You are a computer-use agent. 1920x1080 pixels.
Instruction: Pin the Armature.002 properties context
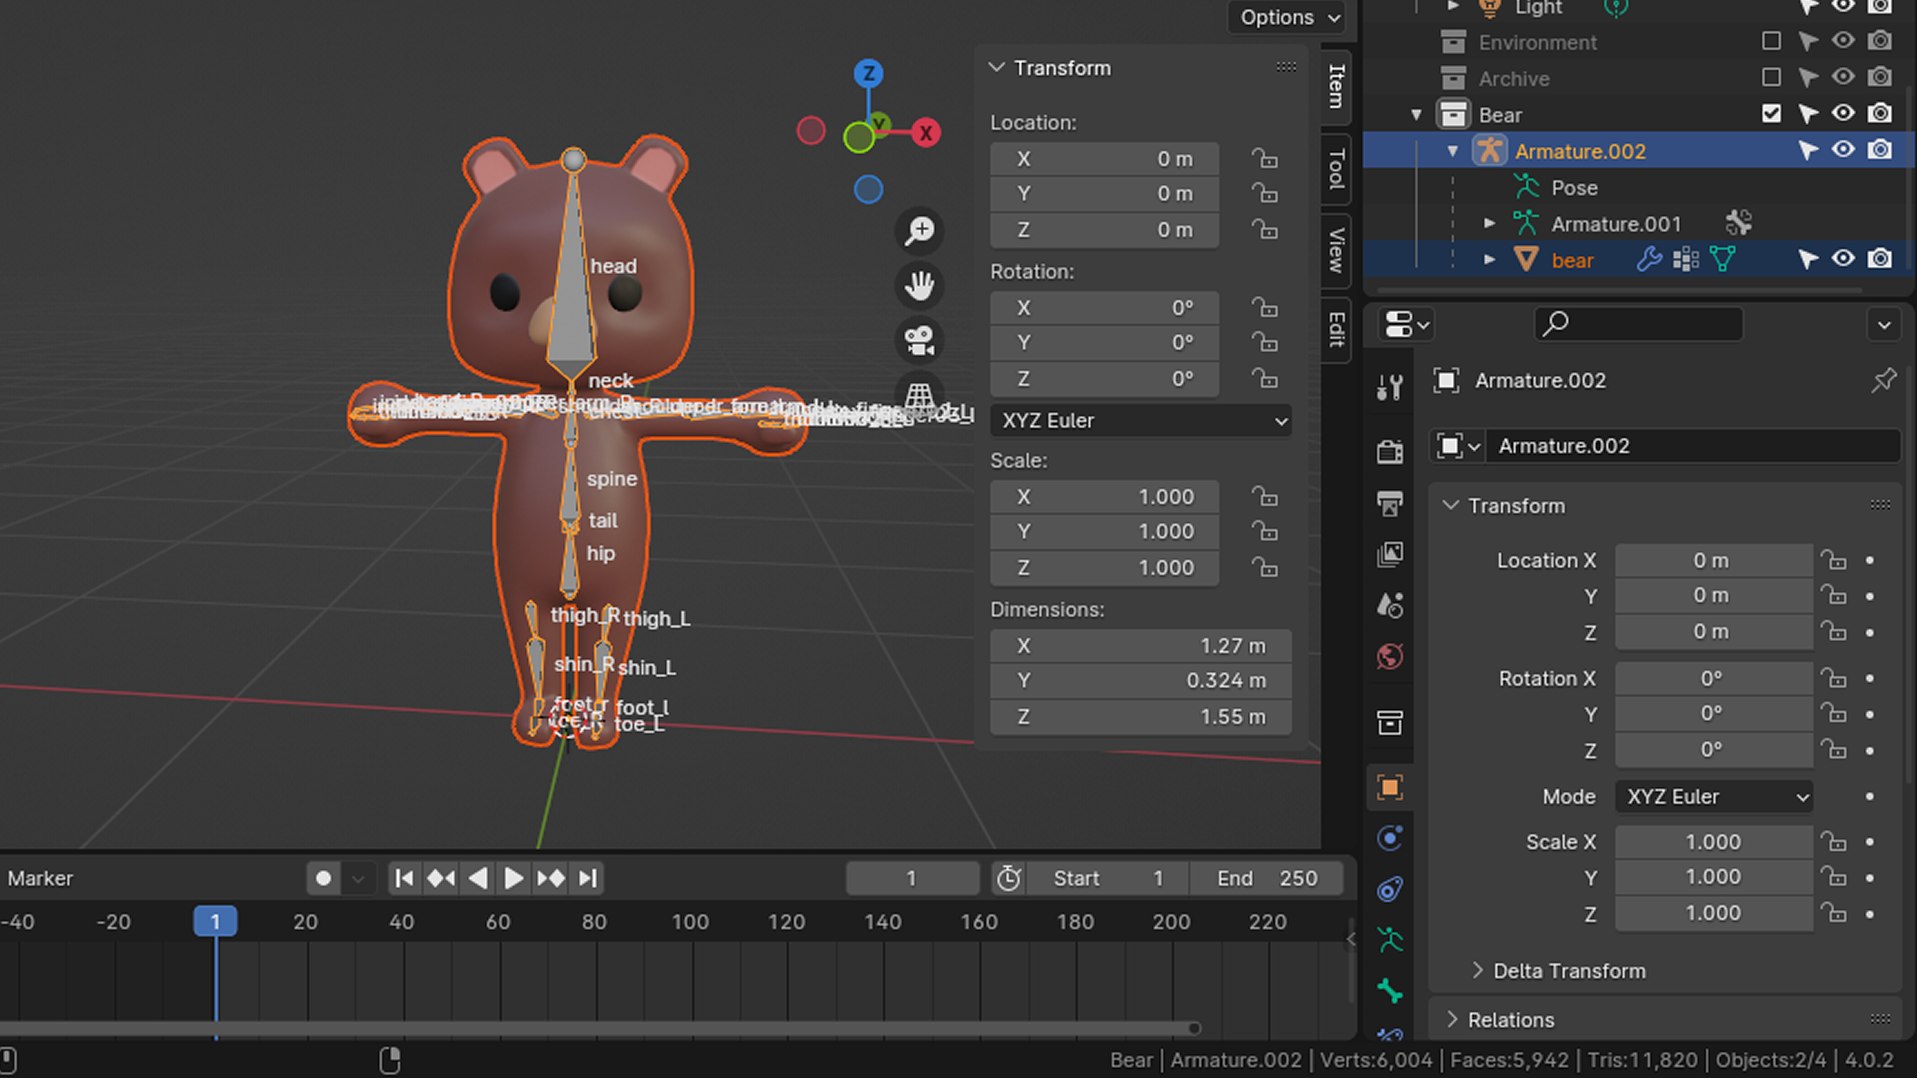[x=1883, y=380]
